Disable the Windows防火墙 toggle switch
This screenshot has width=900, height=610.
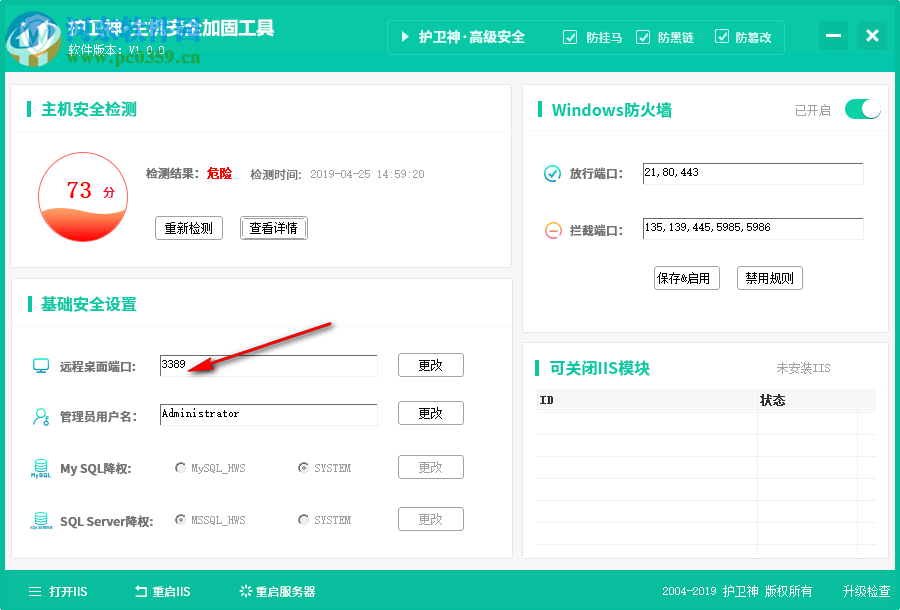coord(862,109)
